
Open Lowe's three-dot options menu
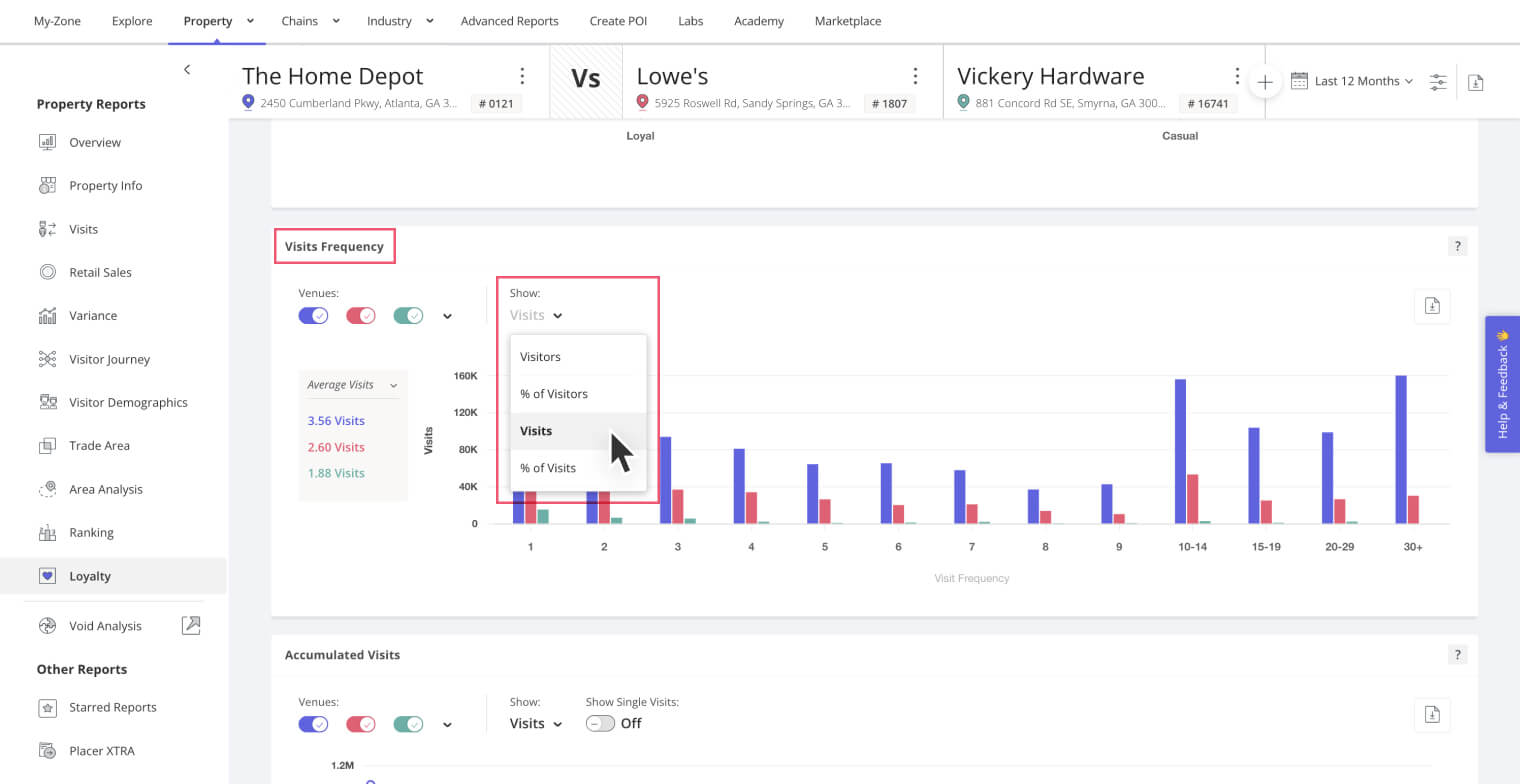click(915, 76)
